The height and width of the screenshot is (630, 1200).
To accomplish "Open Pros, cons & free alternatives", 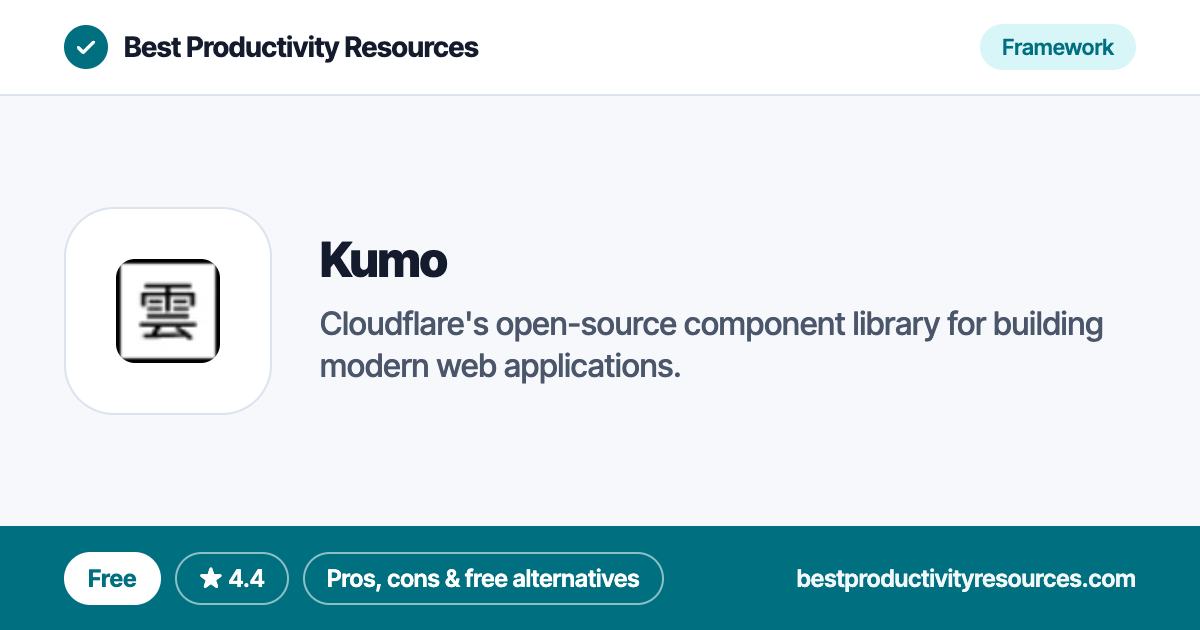I will [483, 578].
